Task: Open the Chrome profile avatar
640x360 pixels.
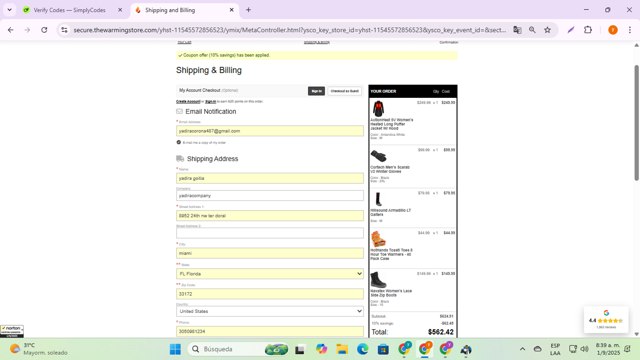Action: [x=613, y=30]
